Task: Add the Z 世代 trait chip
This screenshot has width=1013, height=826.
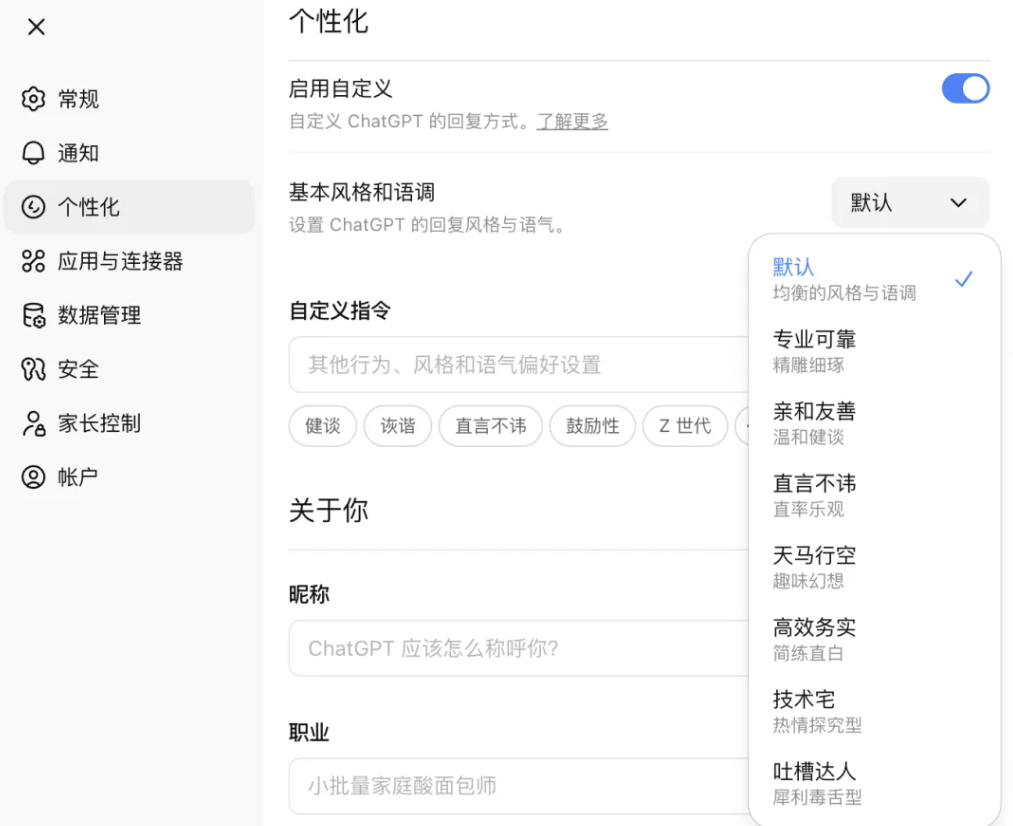Action: [x=685, y=426]
